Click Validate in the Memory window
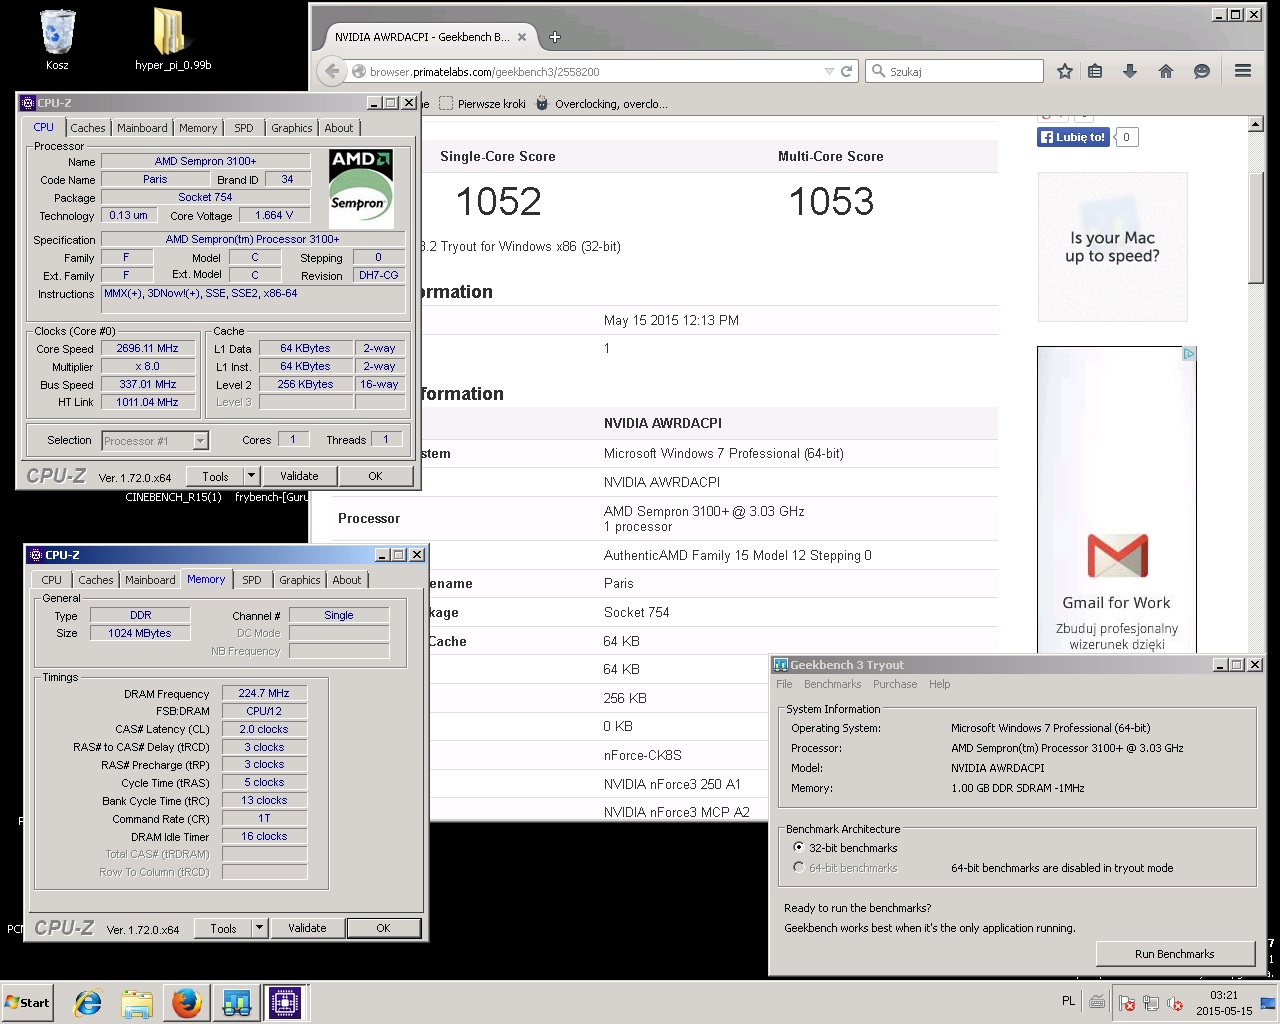 pos(307,928)
